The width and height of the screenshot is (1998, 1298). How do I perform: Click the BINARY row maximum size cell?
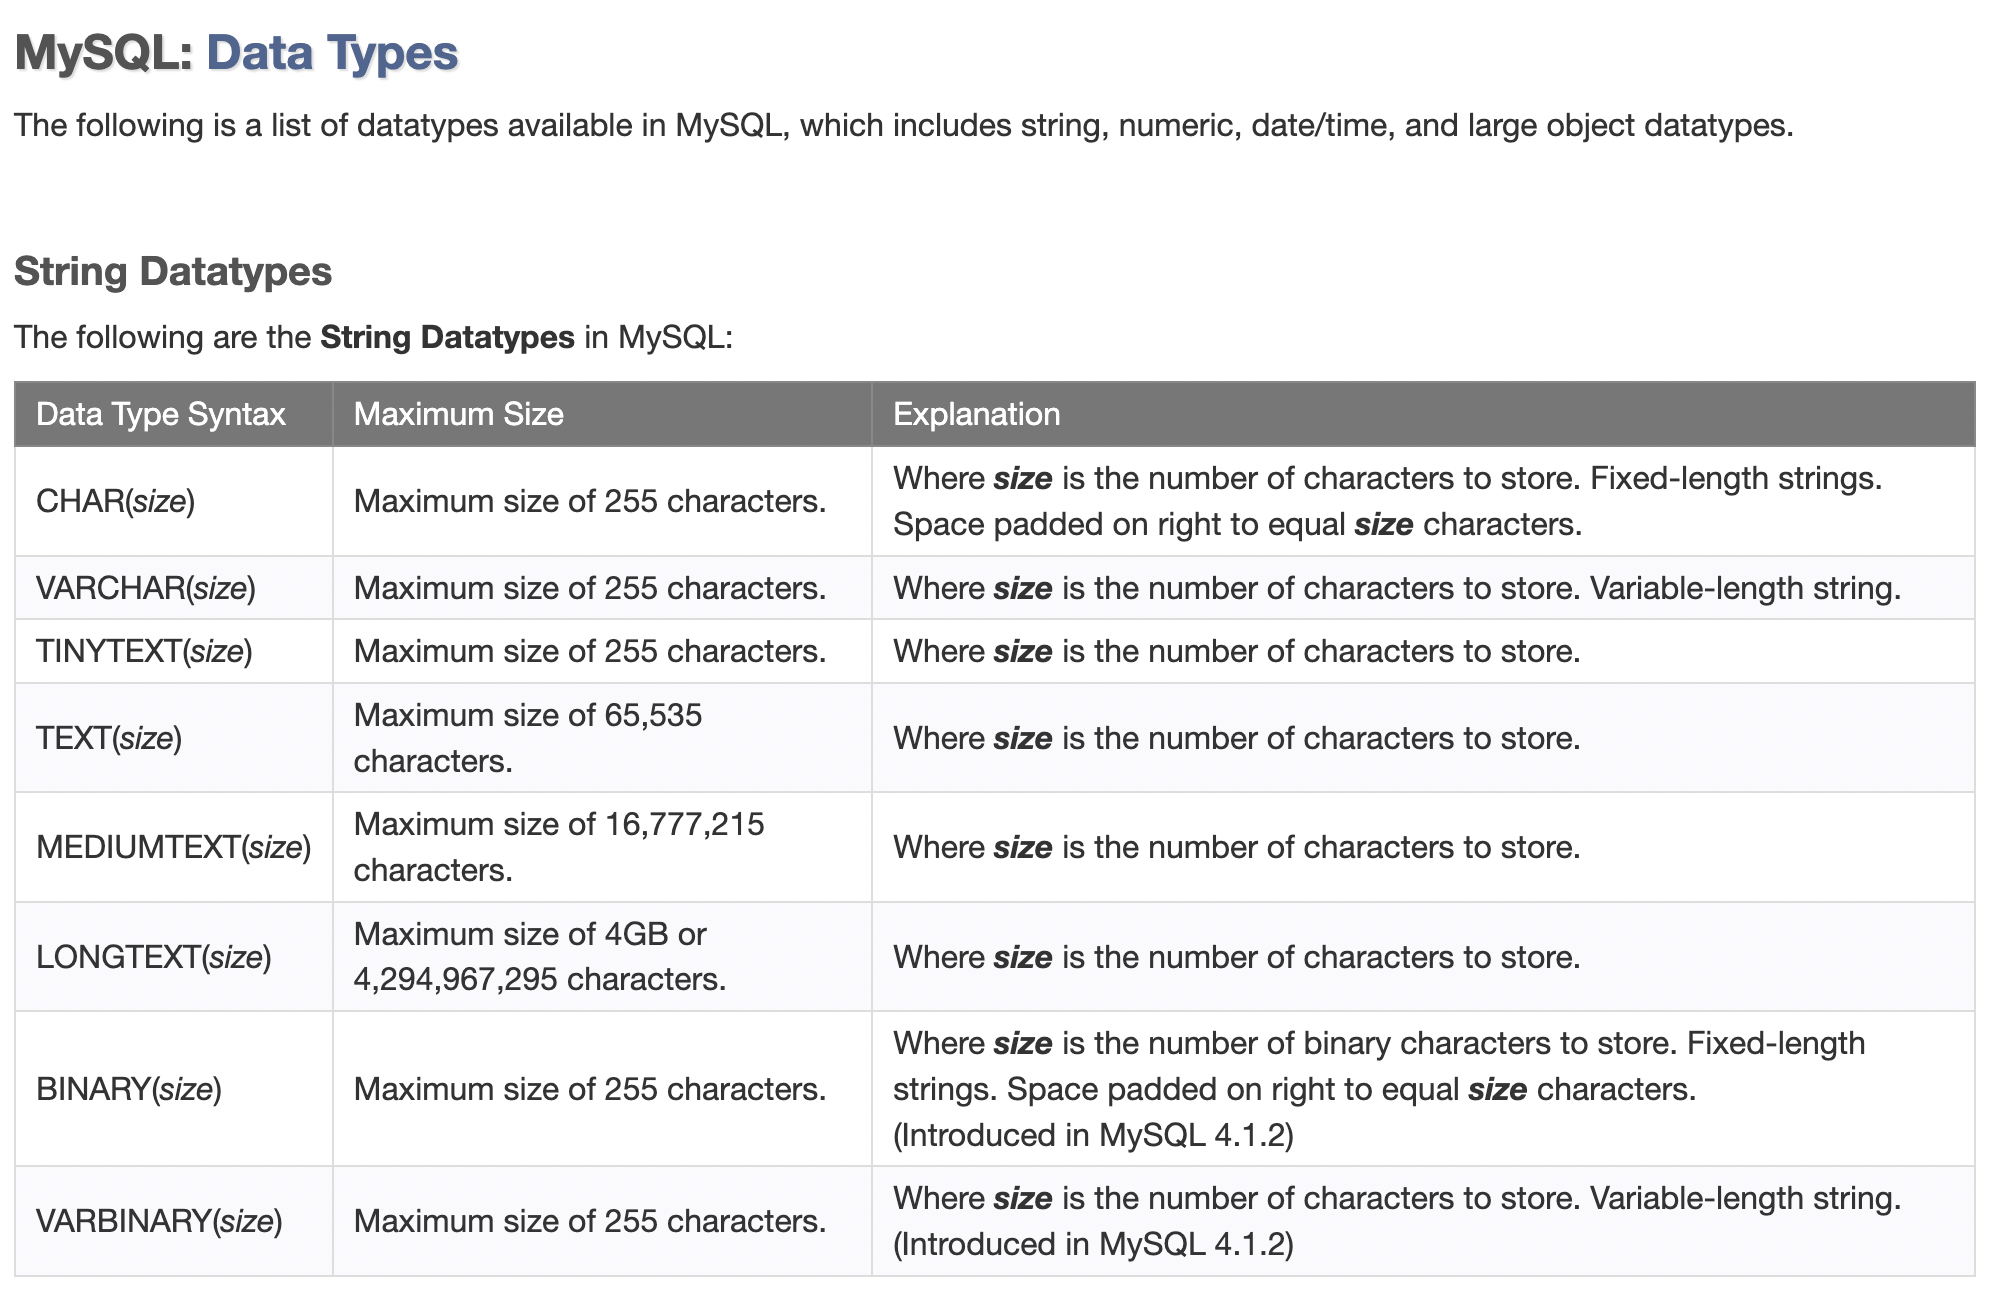(602, 1089)
